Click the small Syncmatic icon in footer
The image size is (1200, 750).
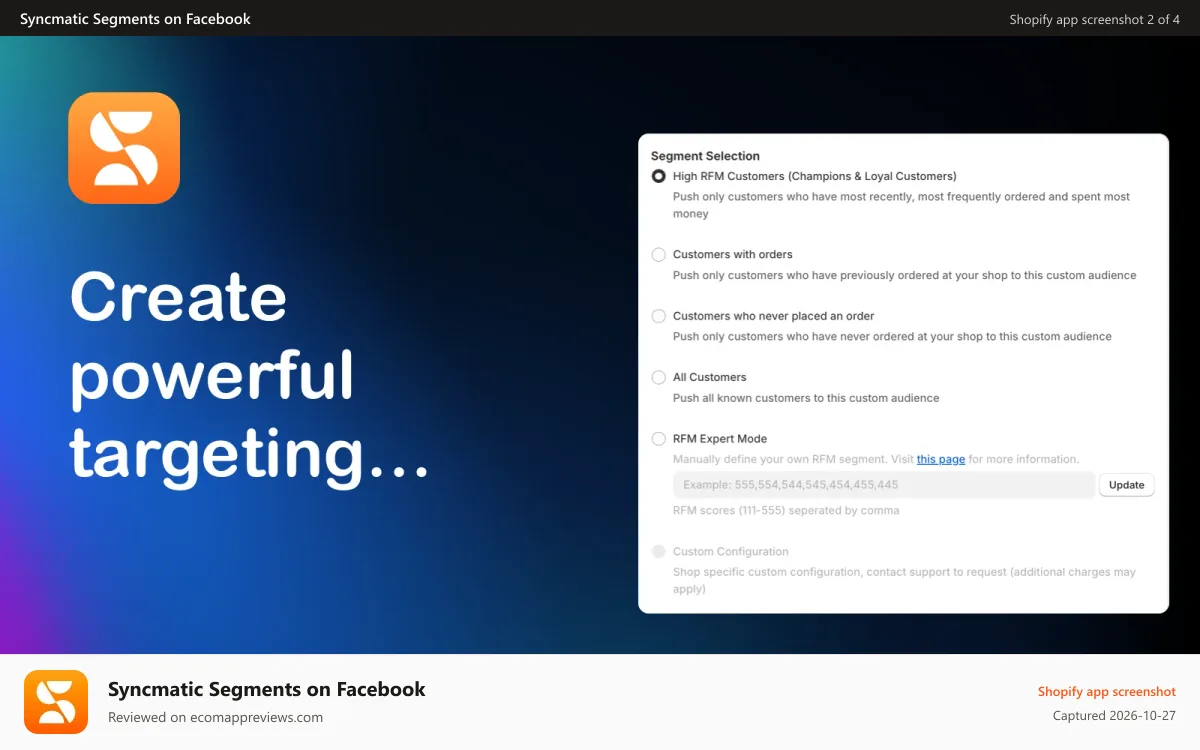click(56, 702)
